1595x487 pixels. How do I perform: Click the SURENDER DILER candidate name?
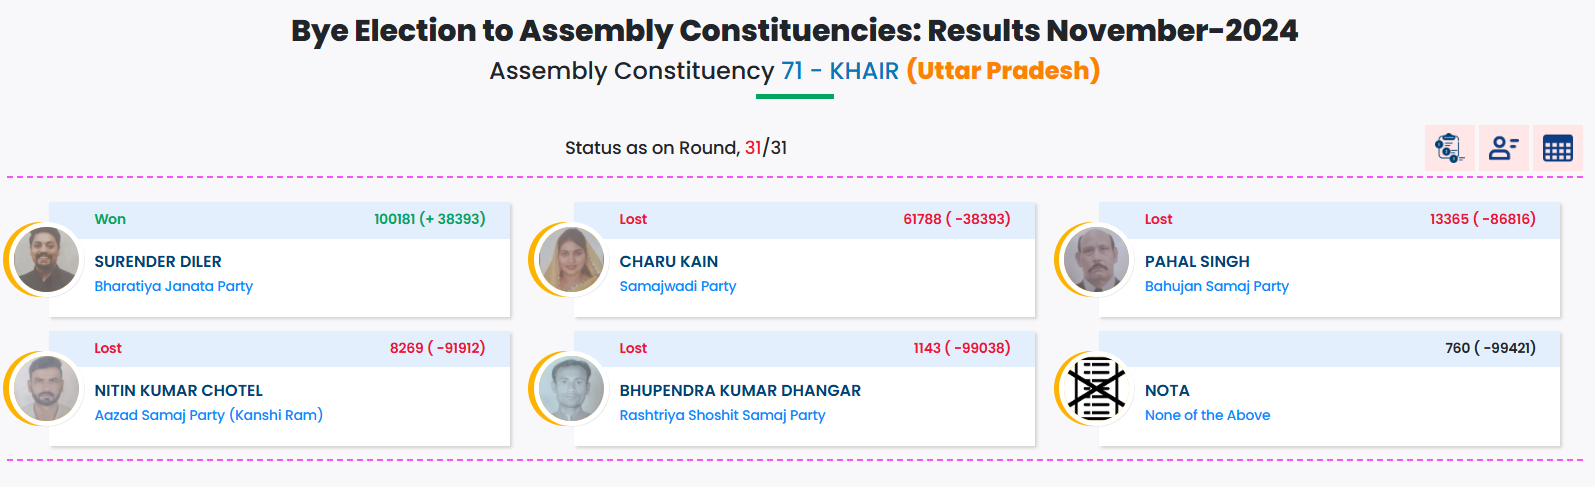tap(158, 262)
